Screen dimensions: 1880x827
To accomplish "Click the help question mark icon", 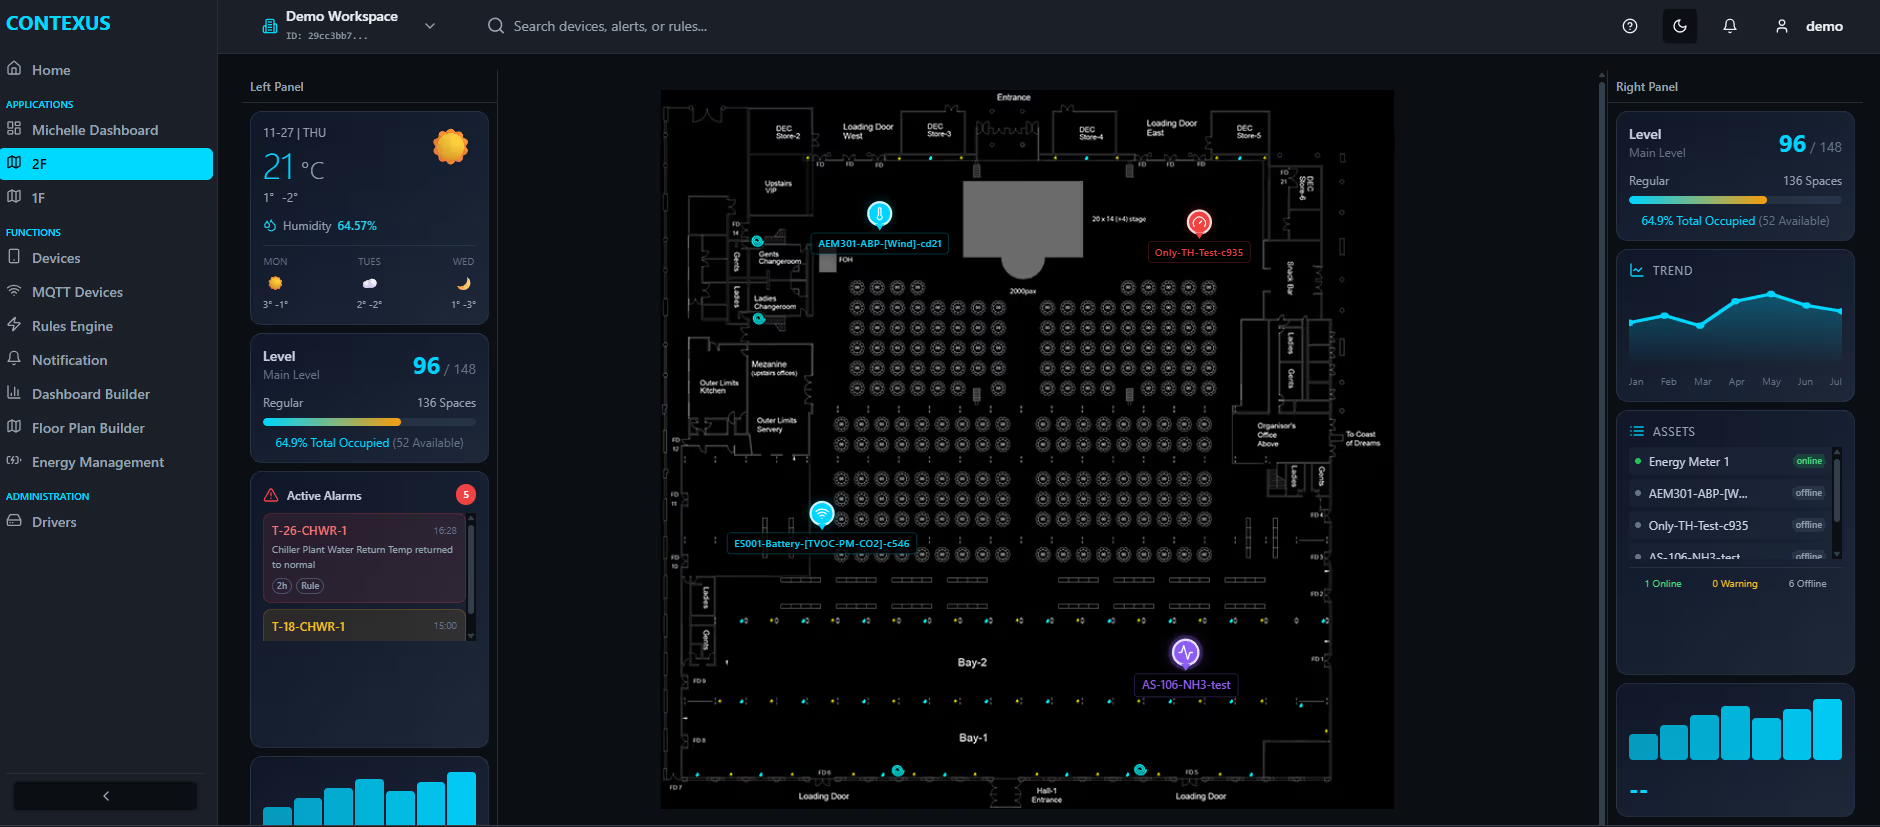I will point(1629,26).
